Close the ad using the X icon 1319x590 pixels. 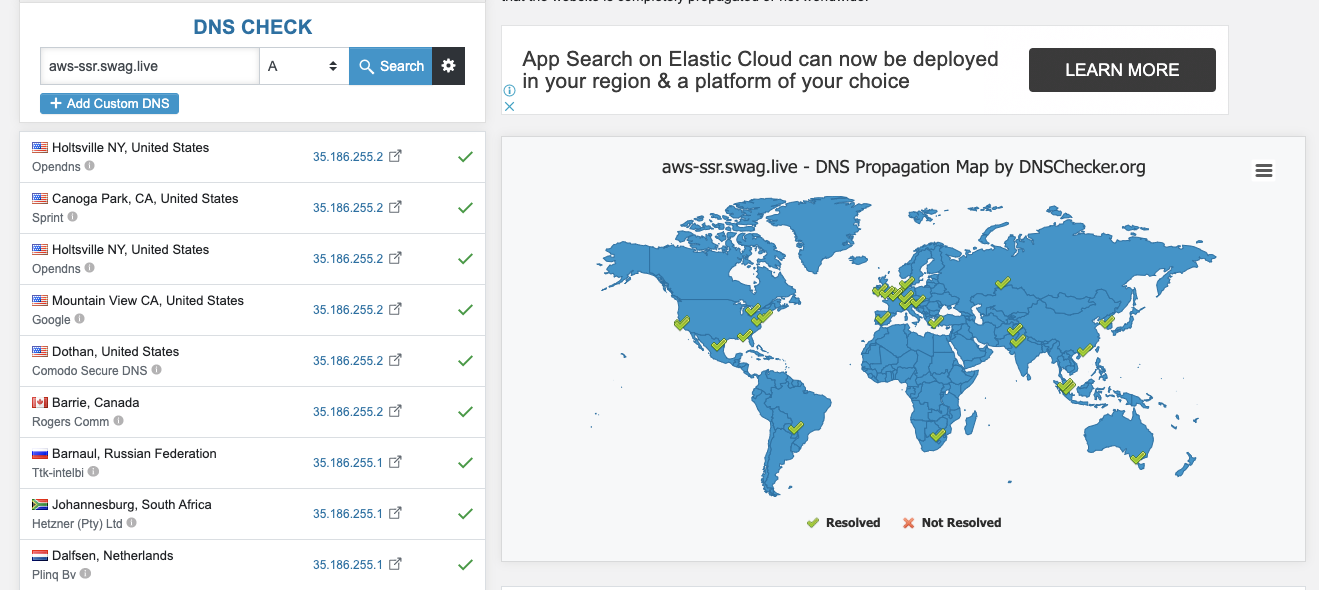point(509,106)
